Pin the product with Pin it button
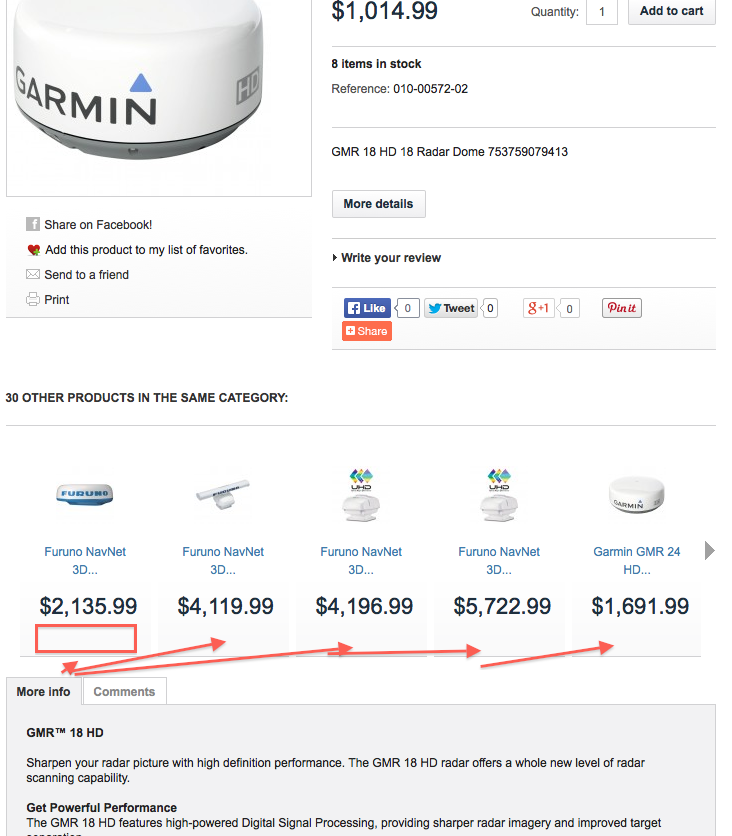This screenshot has width=732, height=836. [x=622, y=308]
